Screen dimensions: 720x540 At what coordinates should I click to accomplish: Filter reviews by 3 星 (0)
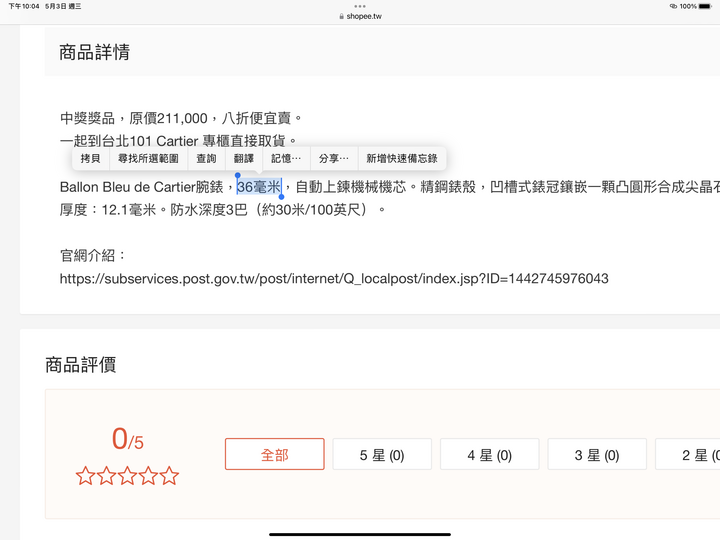pos(597,454)
